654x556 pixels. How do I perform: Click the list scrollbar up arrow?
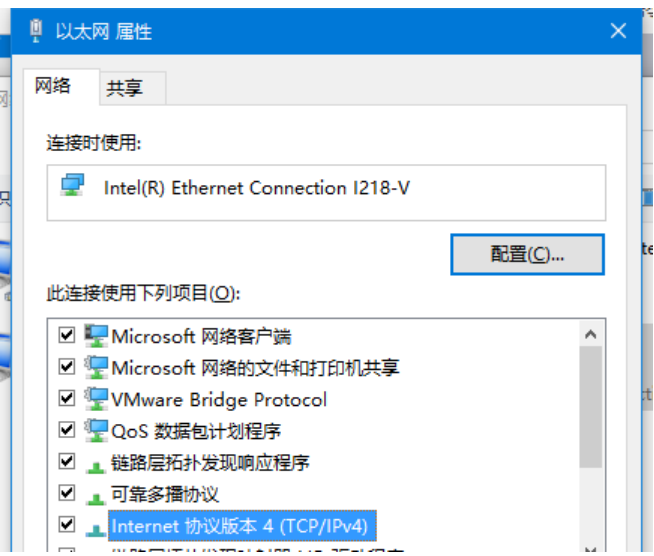[591, 335]
